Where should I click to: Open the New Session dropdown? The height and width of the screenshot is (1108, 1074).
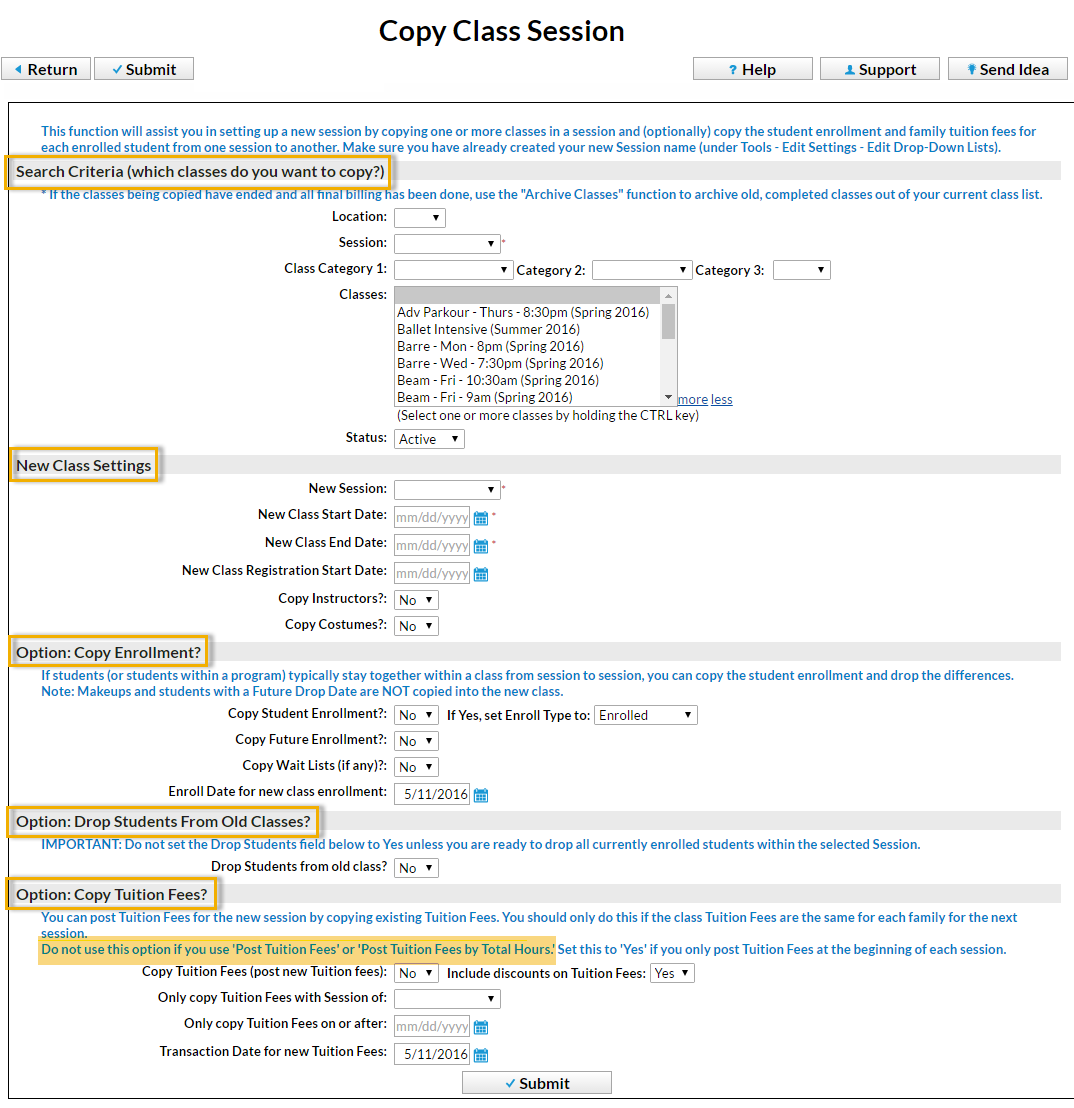447,489
